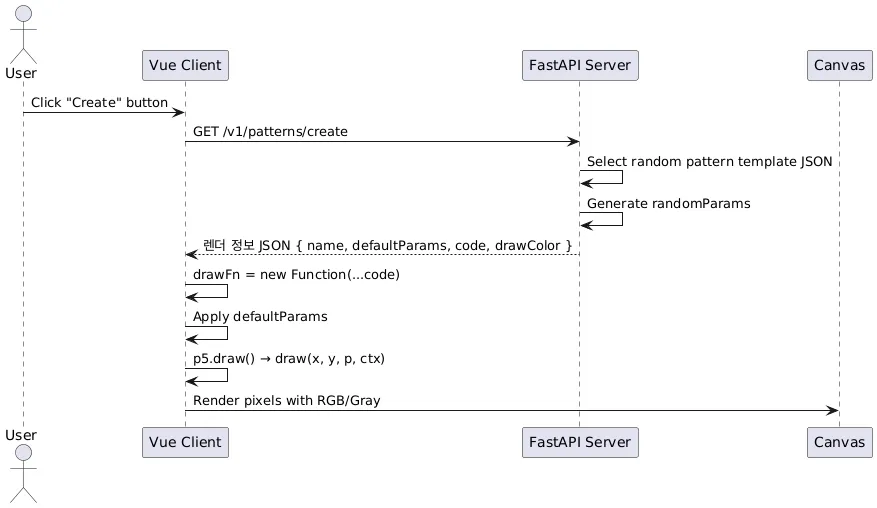Click the self-loop arrow under p5.draw() message
The width and height of the screenshot is (877, 508).
click(x=206, y=375)
